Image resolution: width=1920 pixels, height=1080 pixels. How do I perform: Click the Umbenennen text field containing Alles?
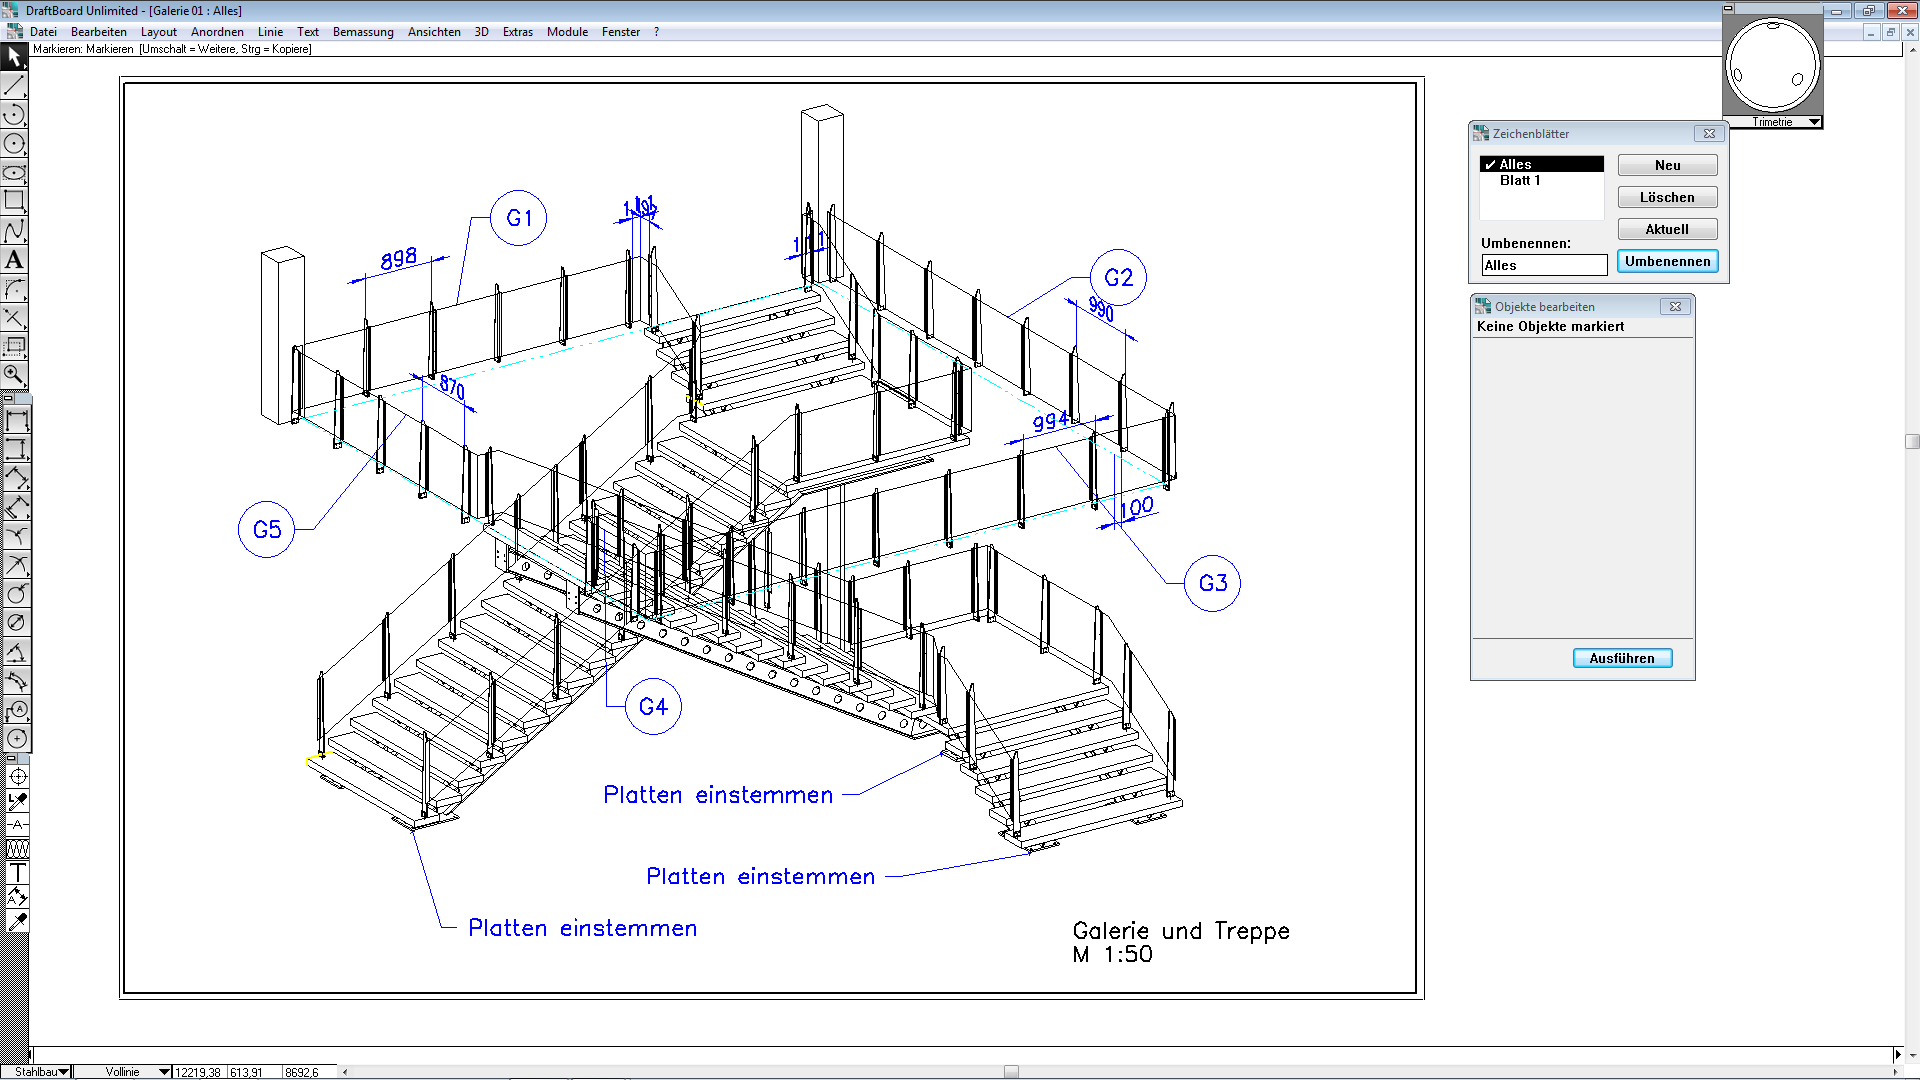pyautogui.click(x=1543, y=265)
